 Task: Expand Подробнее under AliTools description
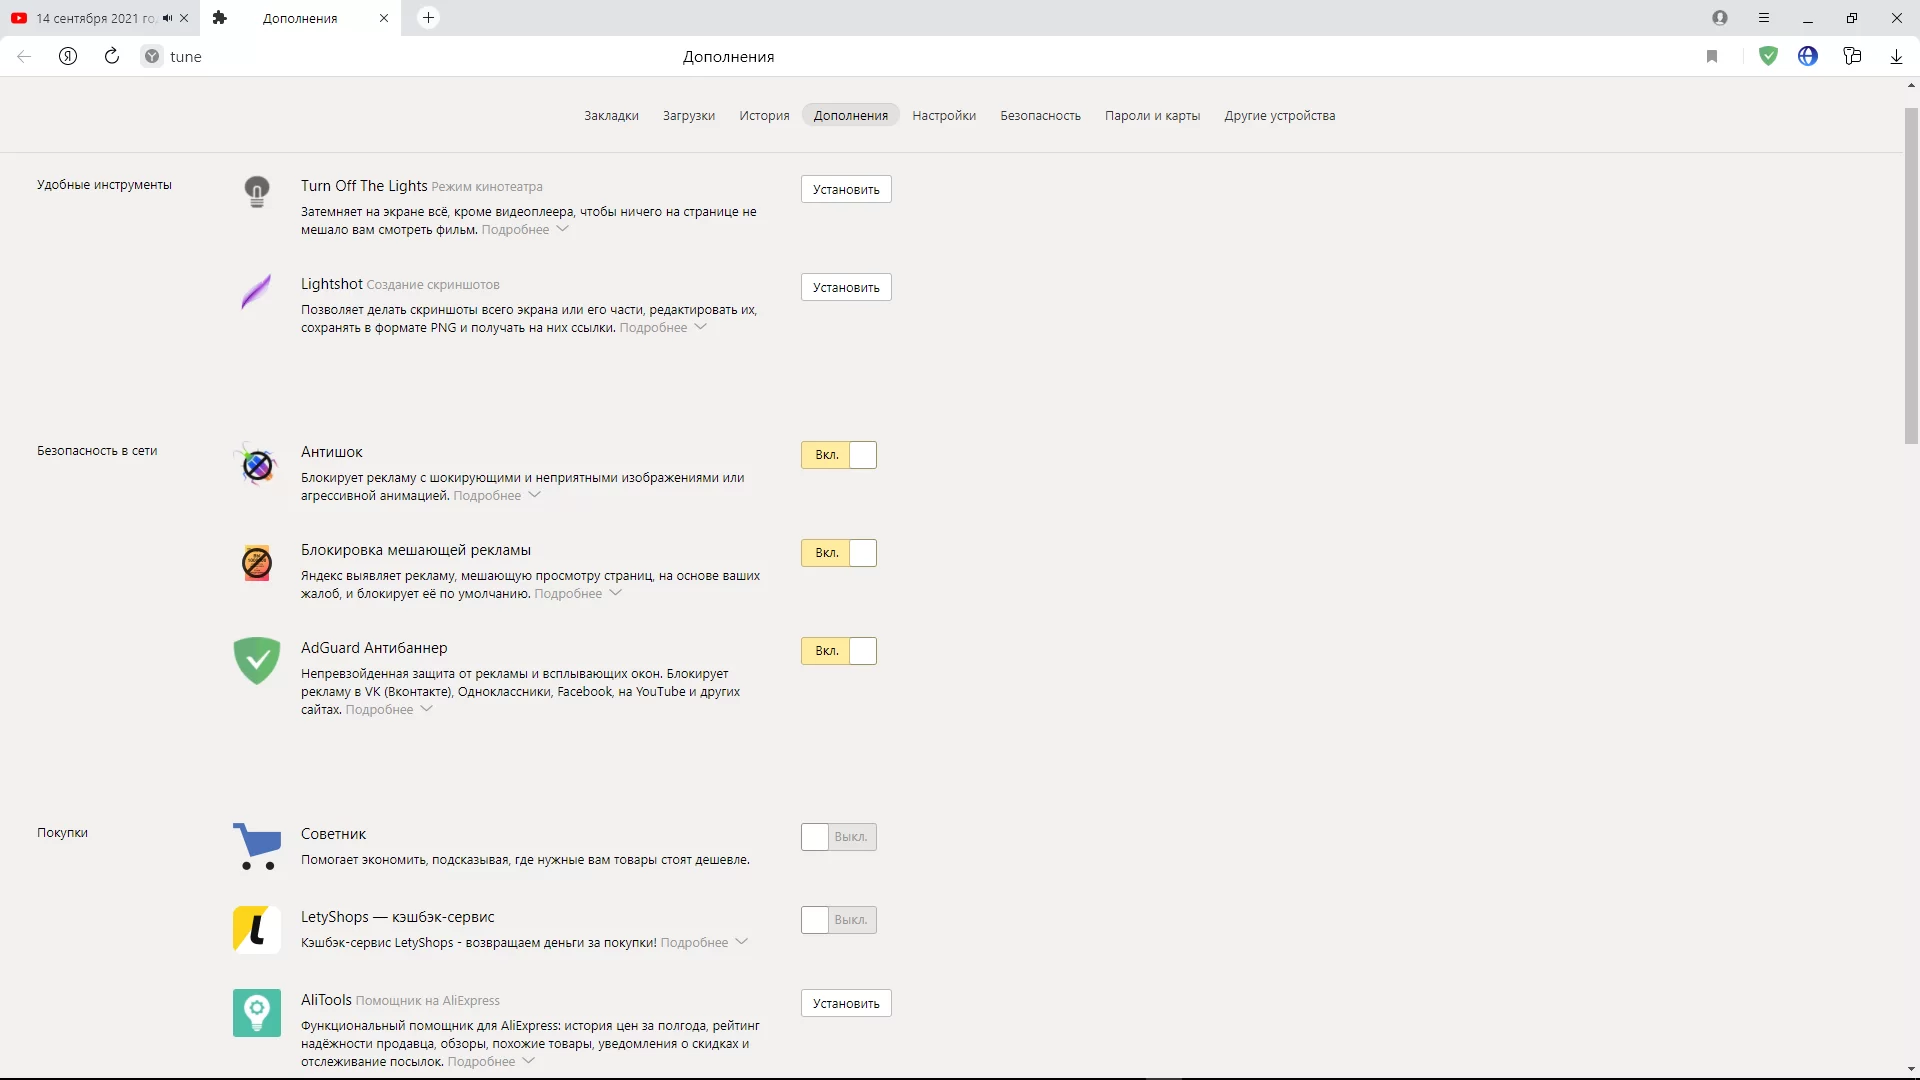click(x=491, y=1062)
